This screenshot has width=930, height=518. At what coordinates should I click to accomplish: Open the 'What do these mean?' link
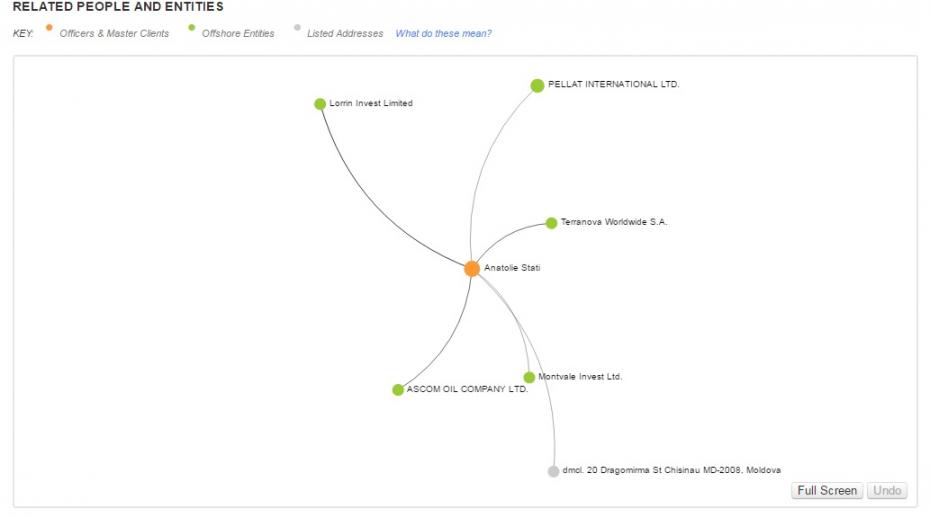pos(444,34)
